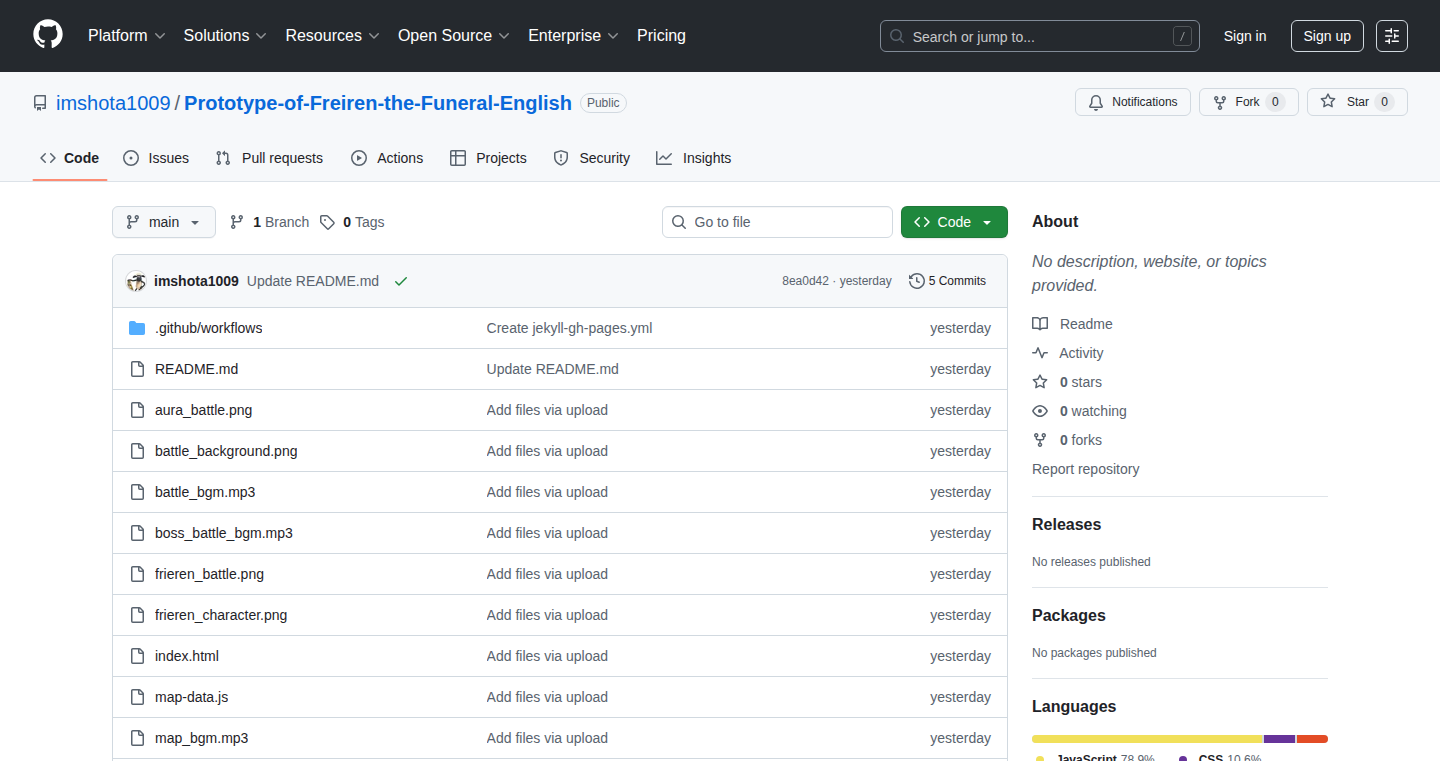Click the file icon beside aura_battle.png
This screenshot has height=761, width=1440.
(137, 410)
